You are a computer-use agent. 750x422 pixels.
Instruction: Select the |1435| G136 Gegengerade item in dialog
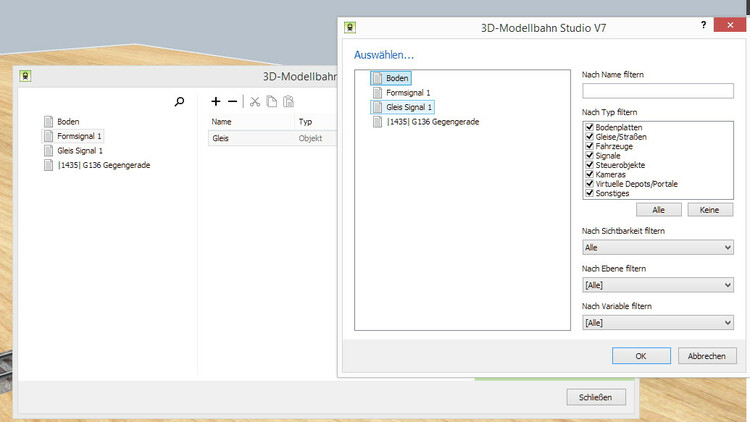click(x=431, y=121)
